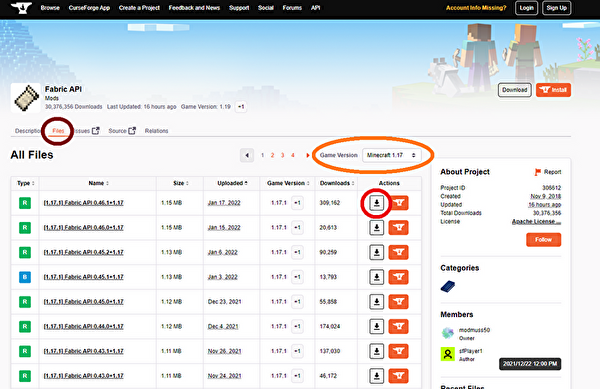
Task: Go to previous page arrow
Action: 247,155
